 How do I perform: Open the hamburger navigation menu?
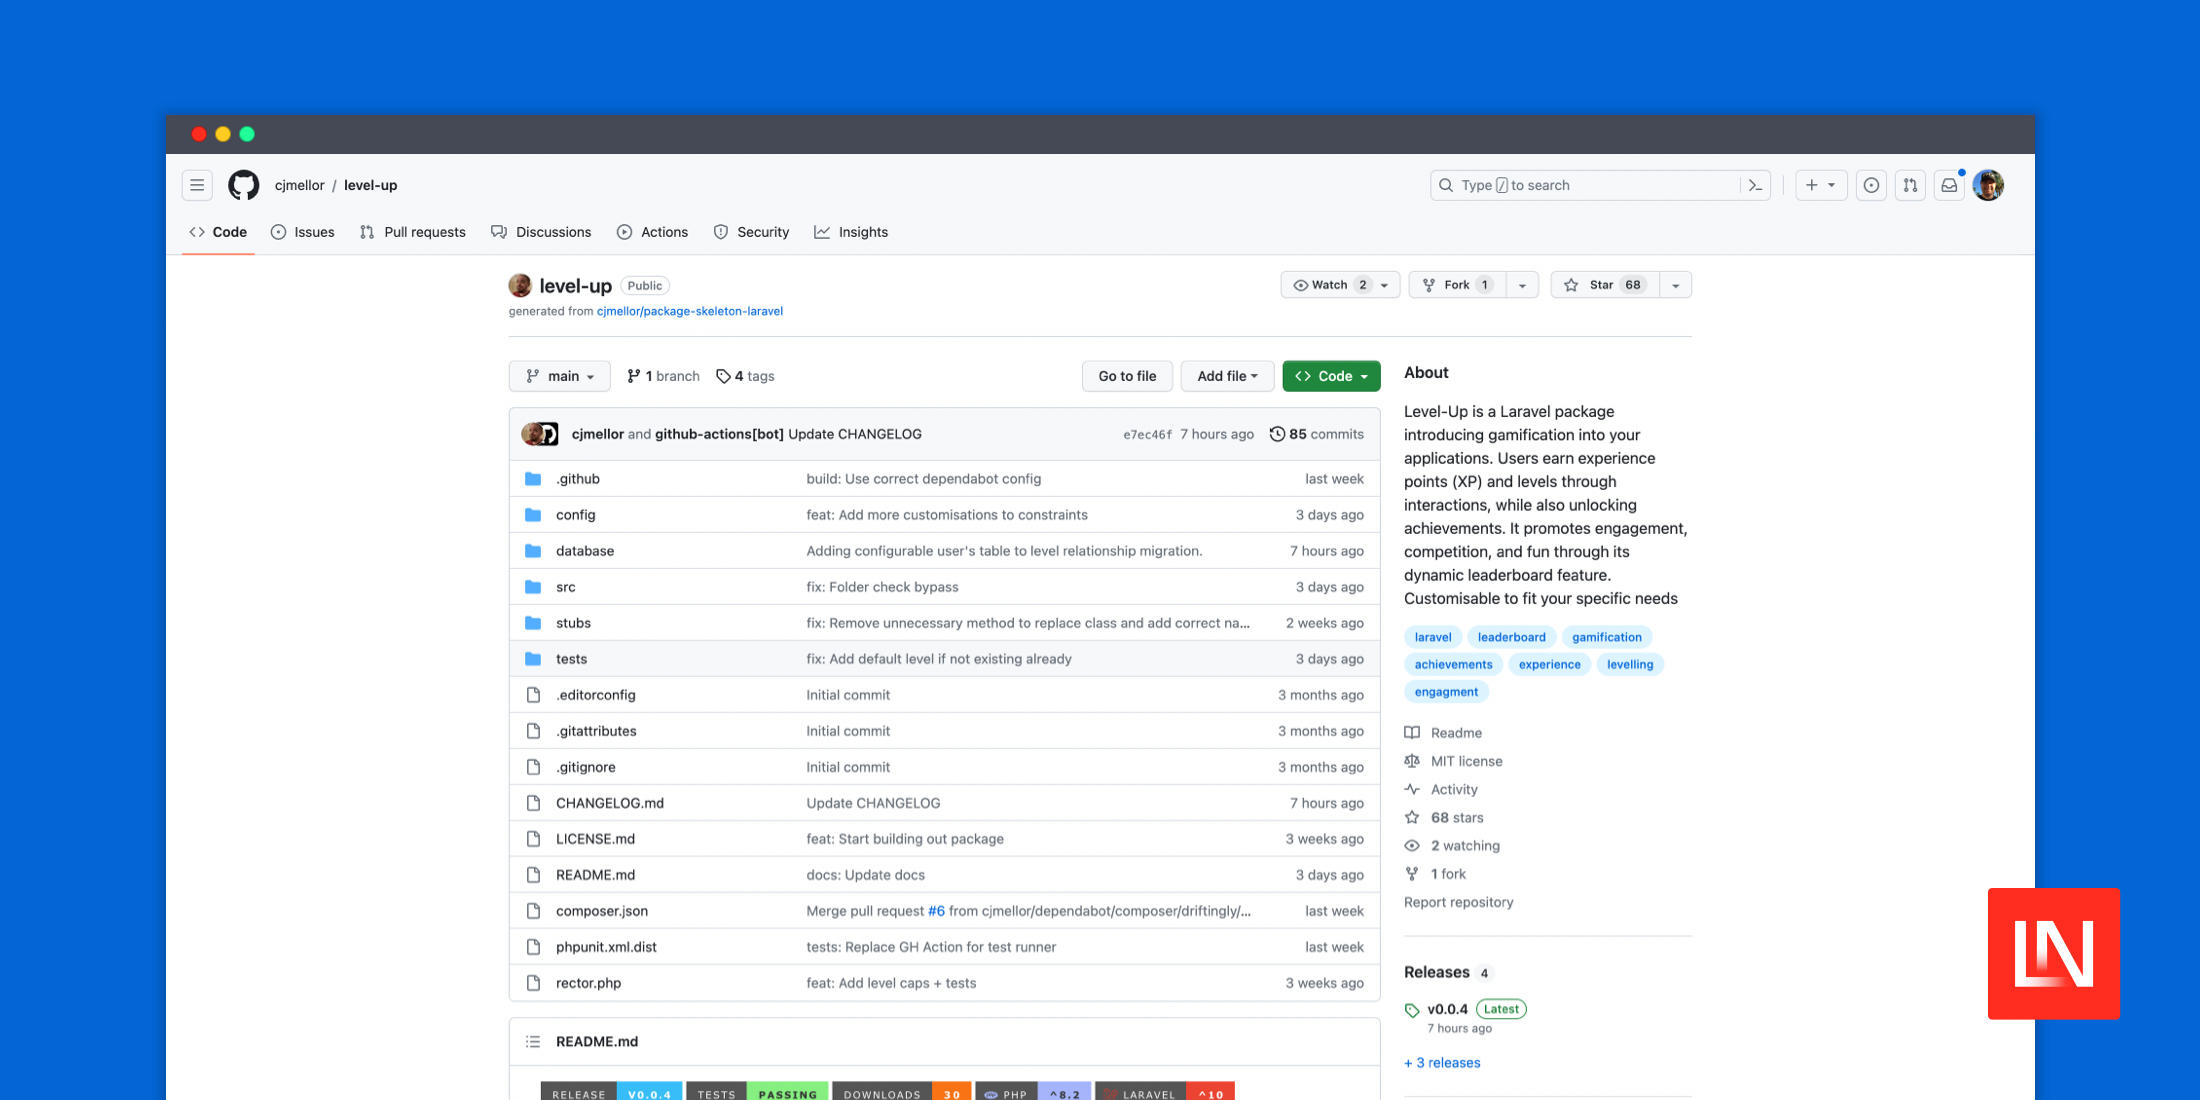point(197,185)
